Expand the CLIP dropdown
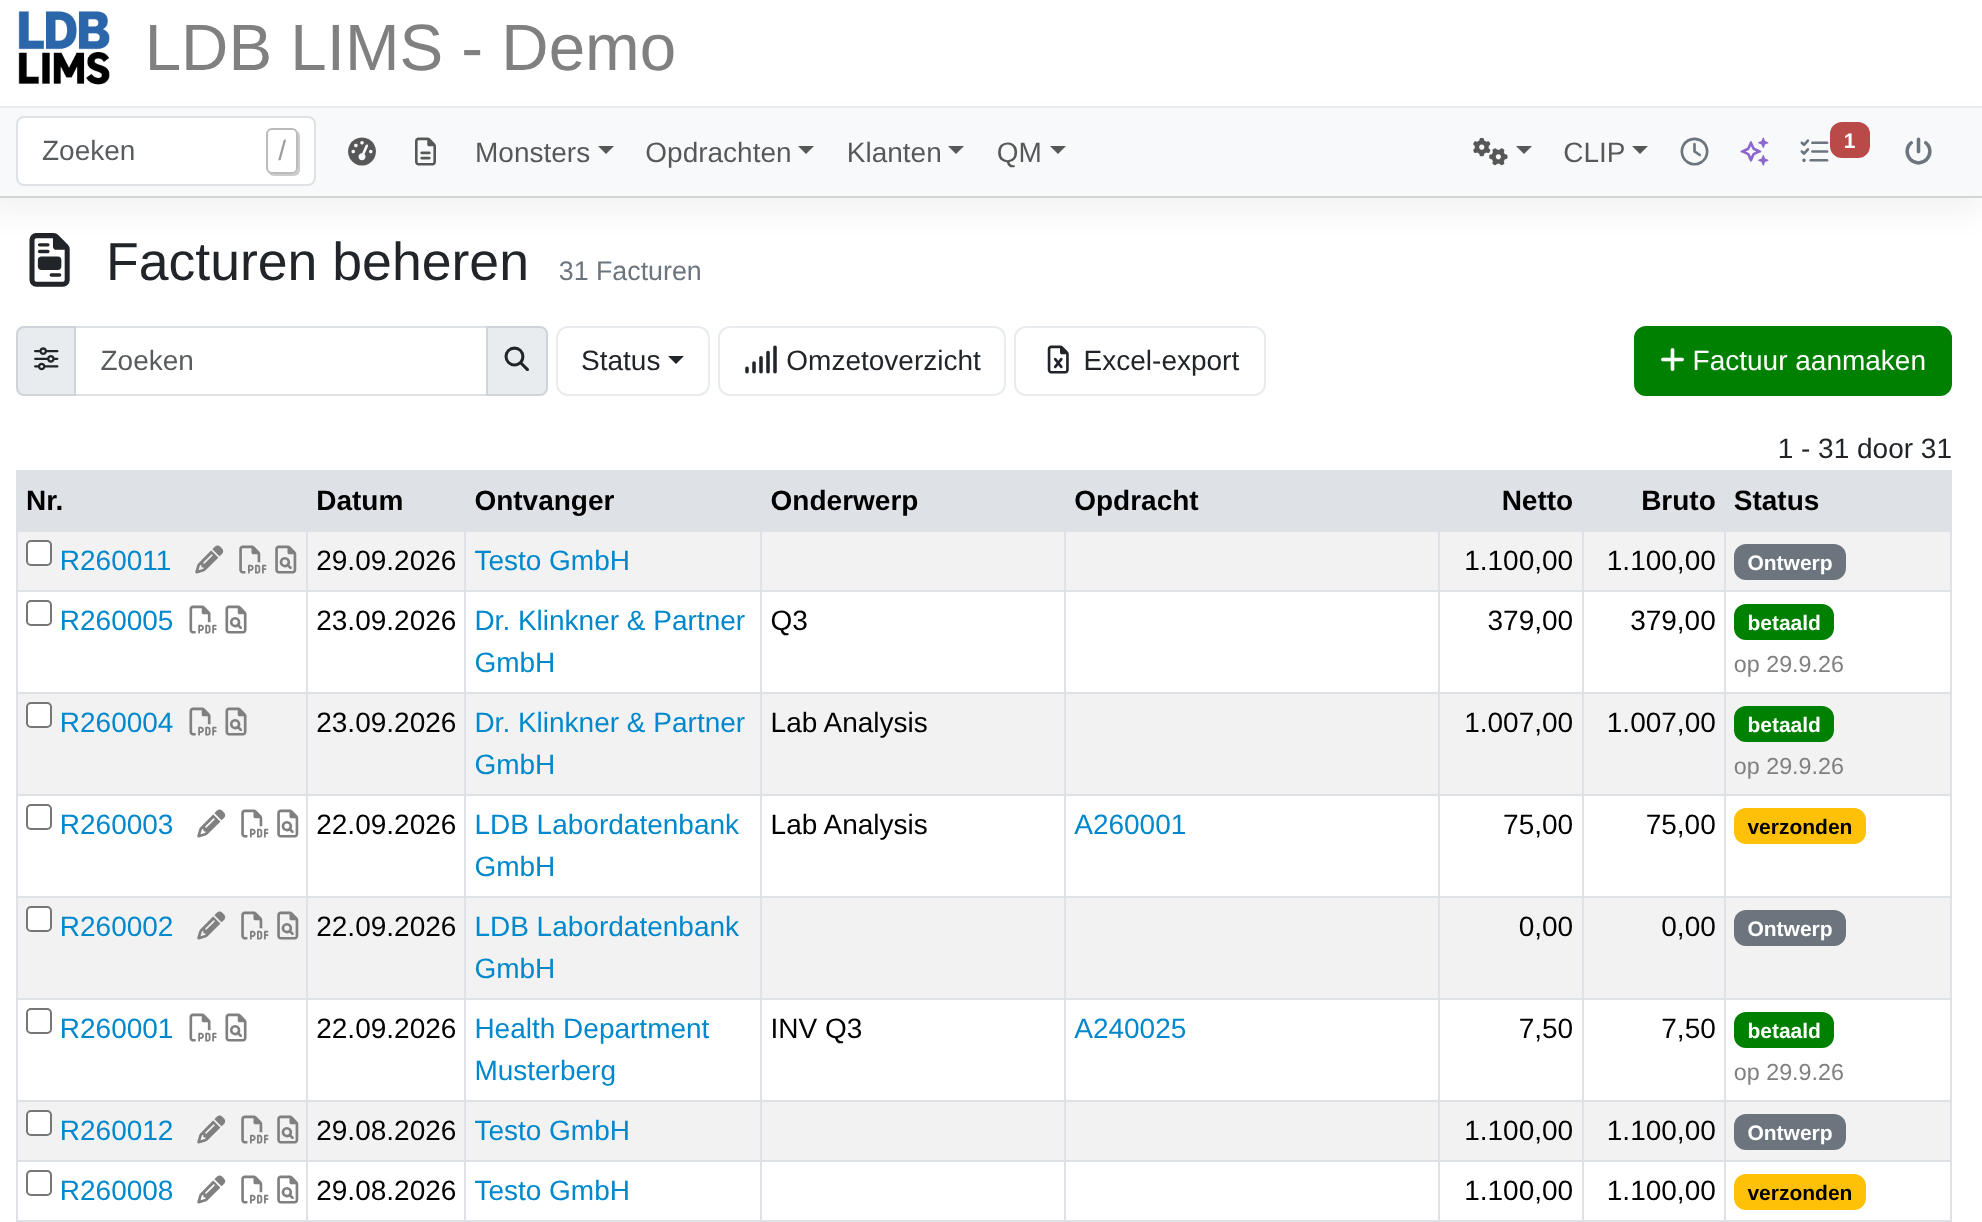Viewport: 1982px width, 1222px height. (x=1605, y=152)
